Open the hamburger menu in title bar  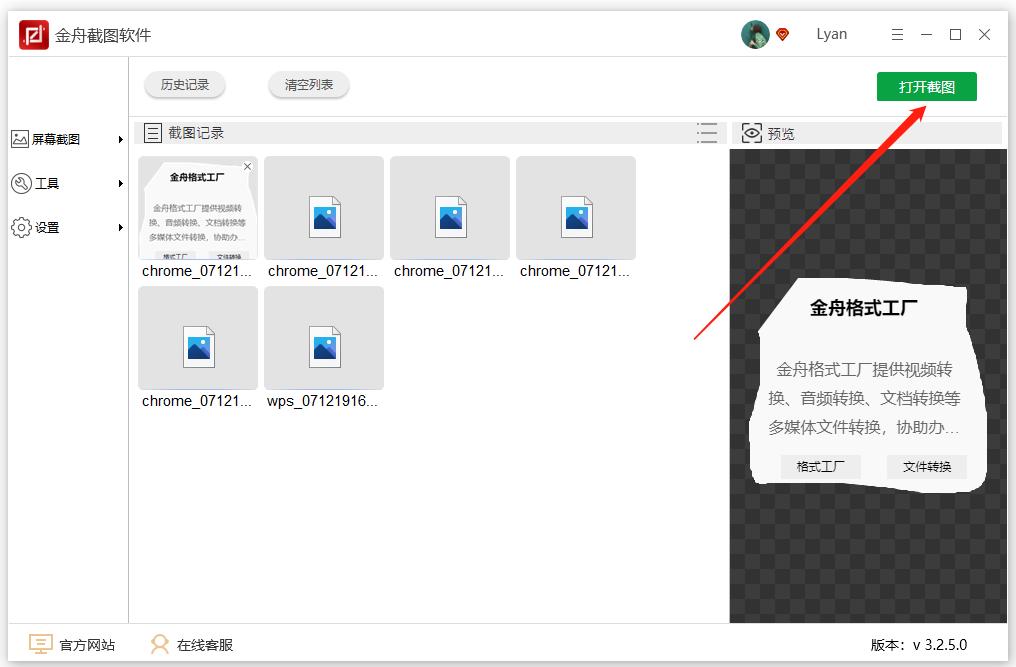coord(897,33)
